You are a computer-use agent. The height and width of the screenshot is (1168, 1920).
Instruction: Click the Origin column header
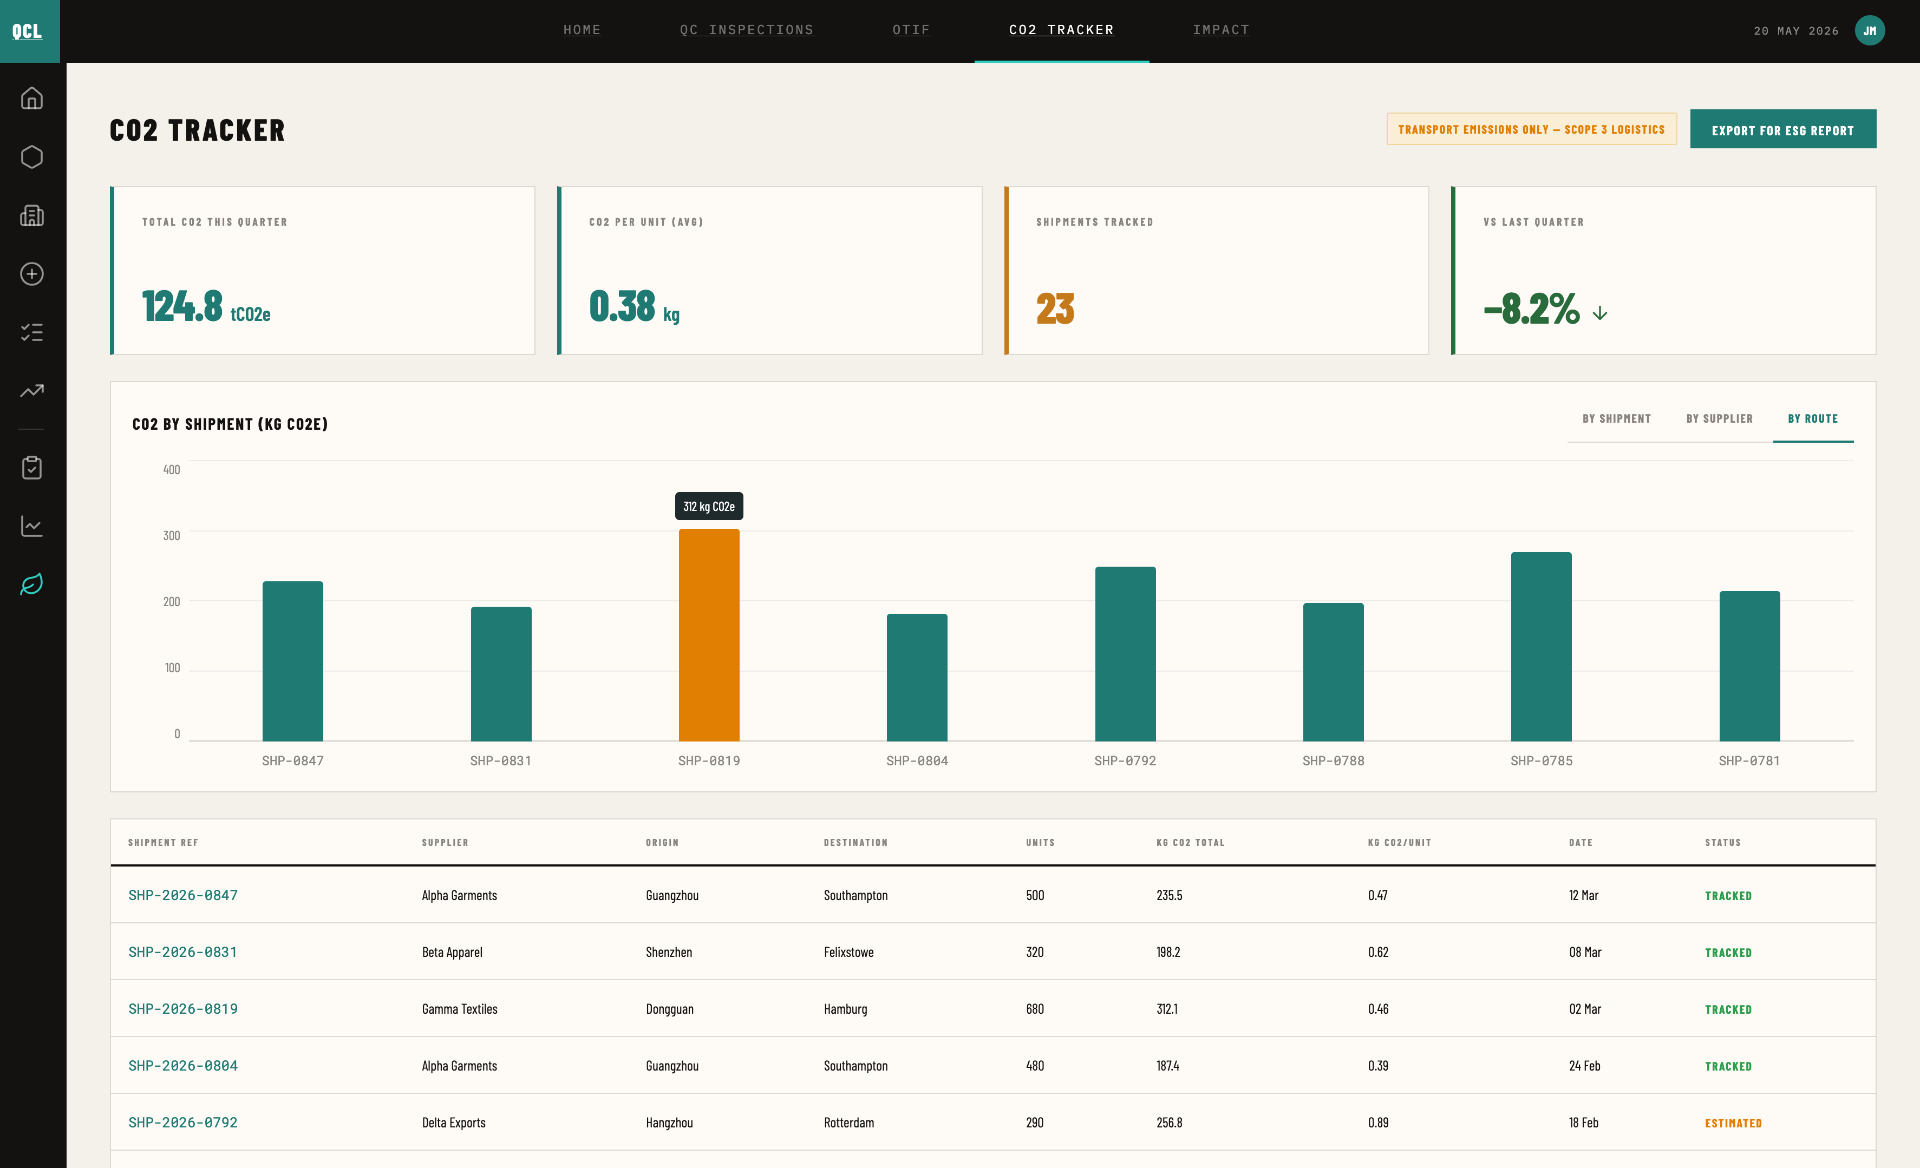tap(662, 843)
